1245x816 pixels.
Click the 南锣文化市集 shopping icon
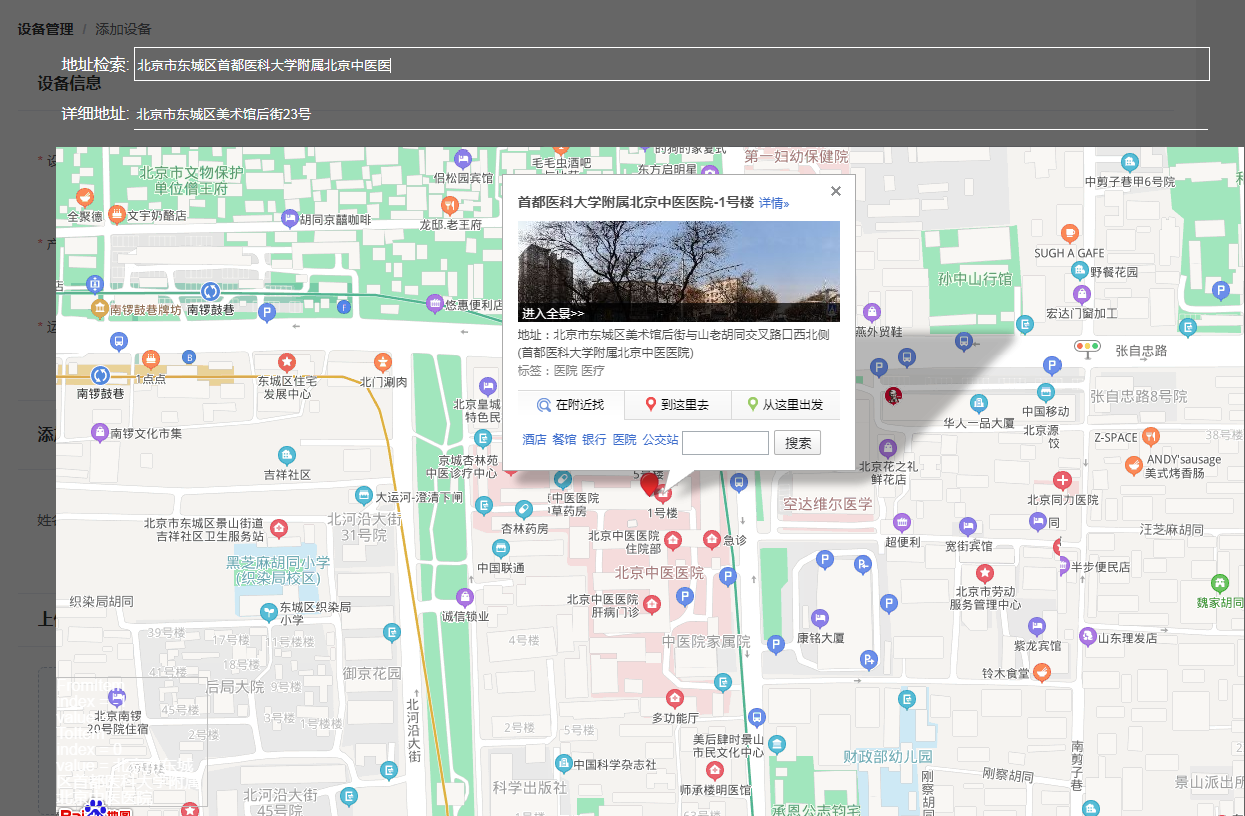click(x=99, y=433)
